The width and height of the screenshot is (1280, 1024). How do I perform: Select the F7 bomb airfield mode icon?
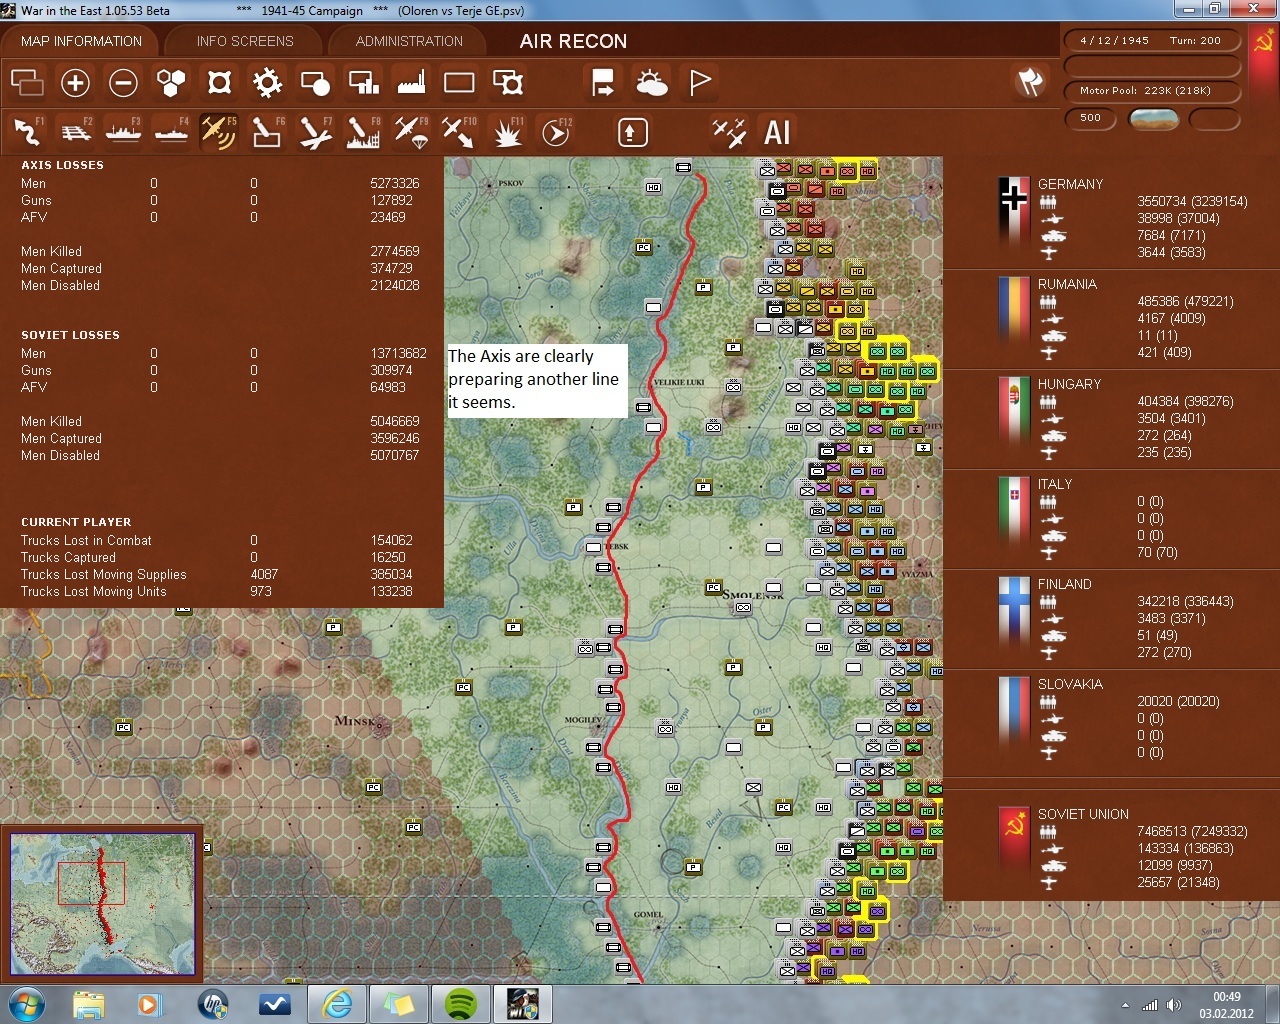pyautogui.click(x=315, y=132)
